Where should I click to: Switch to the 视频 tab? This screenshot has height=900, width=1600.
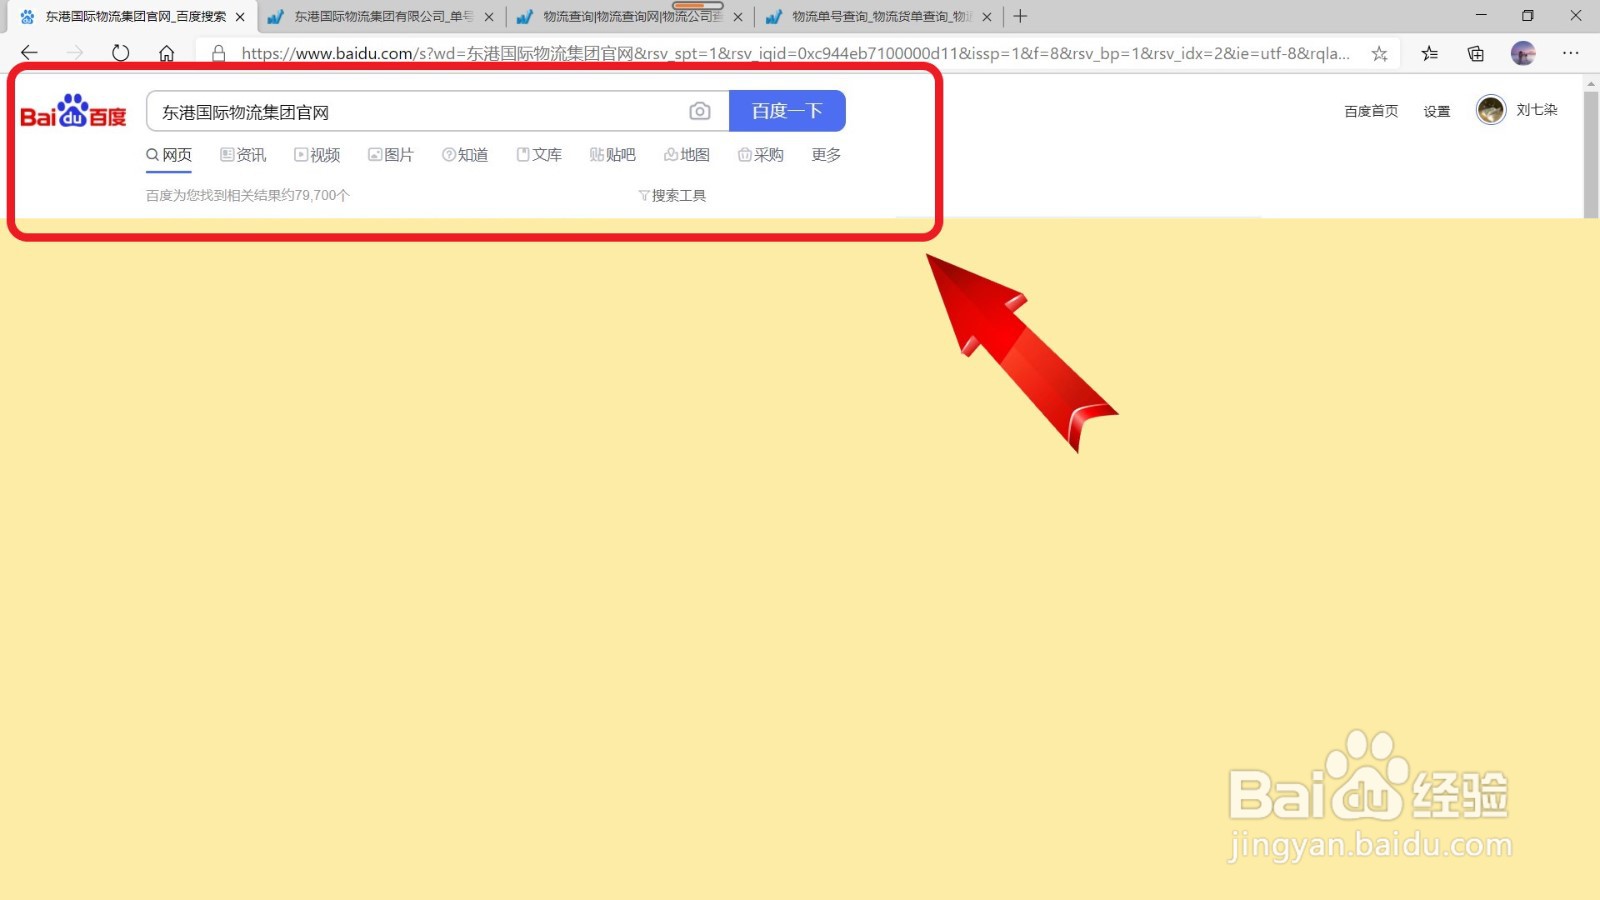317,155
